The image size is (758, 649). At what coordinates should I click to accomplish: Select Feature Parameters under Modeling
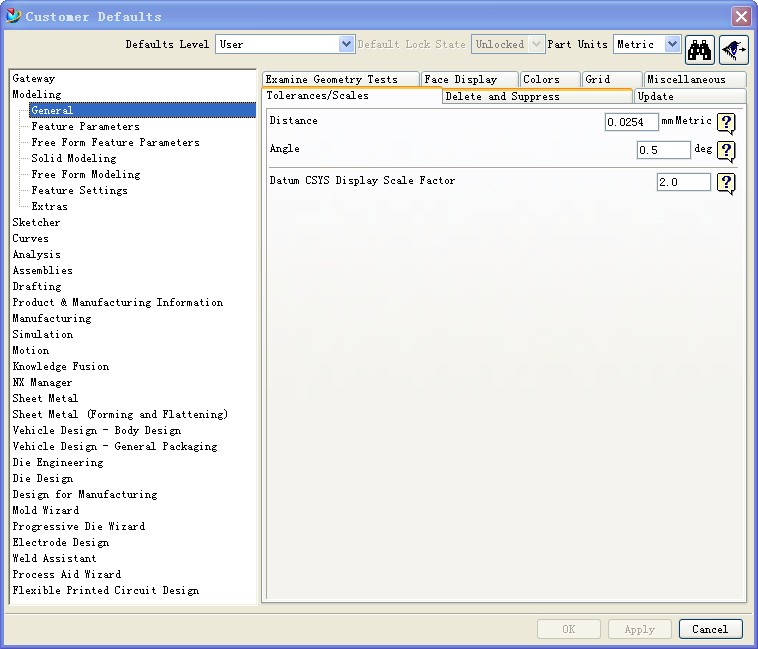tap(86, 126)
